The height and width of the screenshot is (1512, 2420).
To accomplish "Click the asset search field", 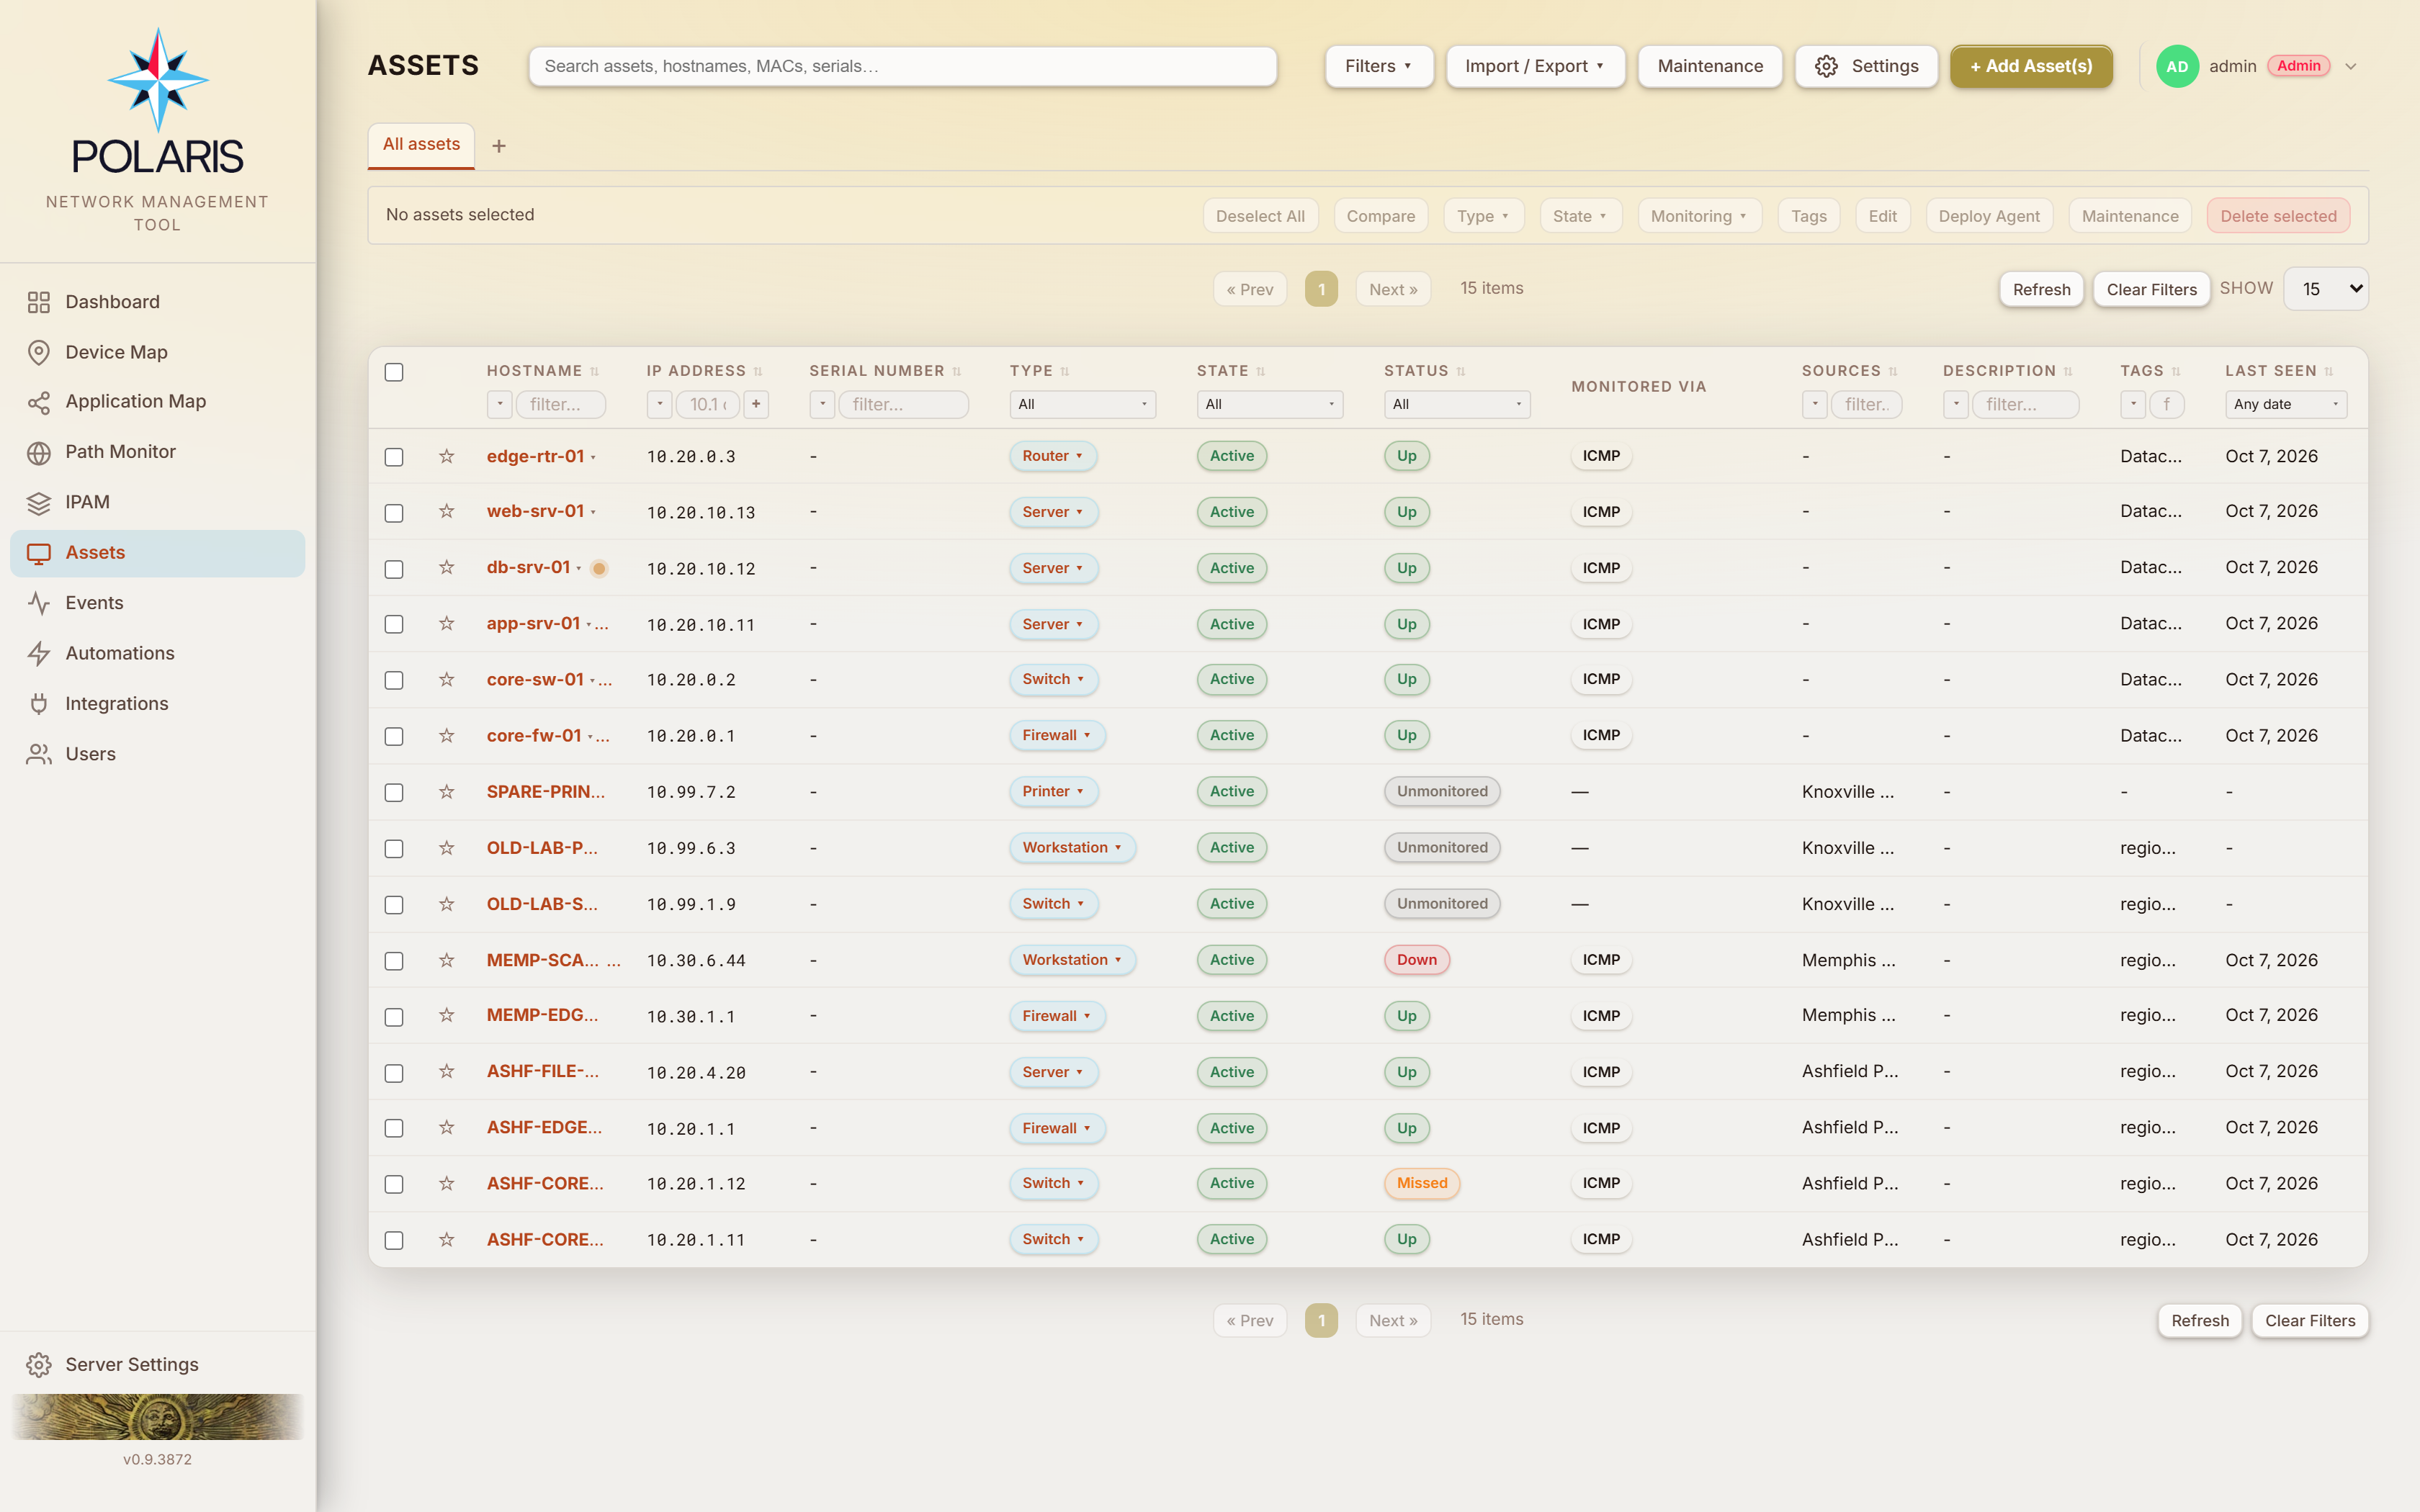I will tap(902, 66).
